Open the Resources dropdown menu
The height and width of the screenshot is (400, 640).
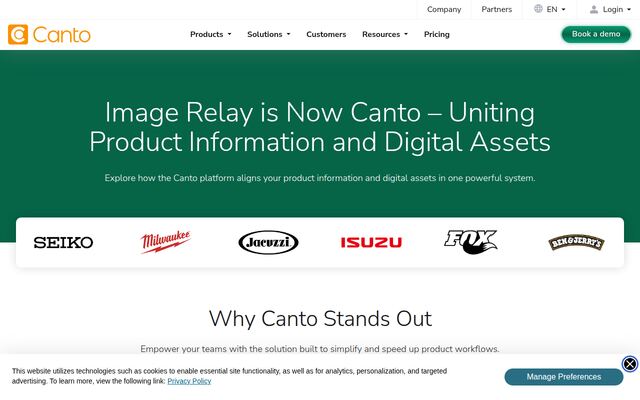coord(385,34)
